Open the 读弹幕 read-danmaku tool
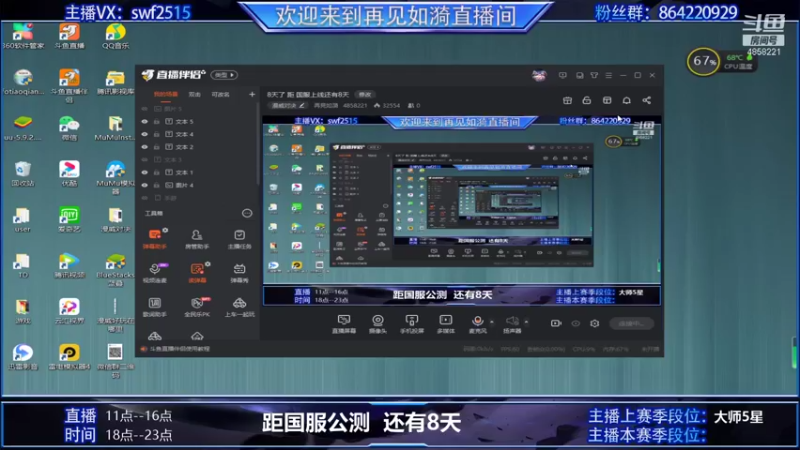Screen dimensions: 800x450 (197, 272)
